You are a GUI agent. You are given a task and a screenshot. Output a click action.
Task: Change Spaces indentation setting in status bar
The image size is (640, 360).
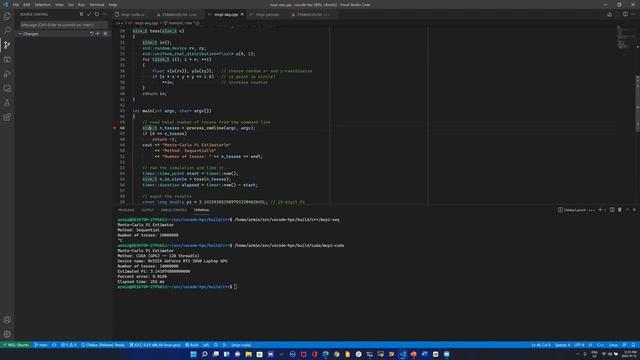tap(562, 345)
